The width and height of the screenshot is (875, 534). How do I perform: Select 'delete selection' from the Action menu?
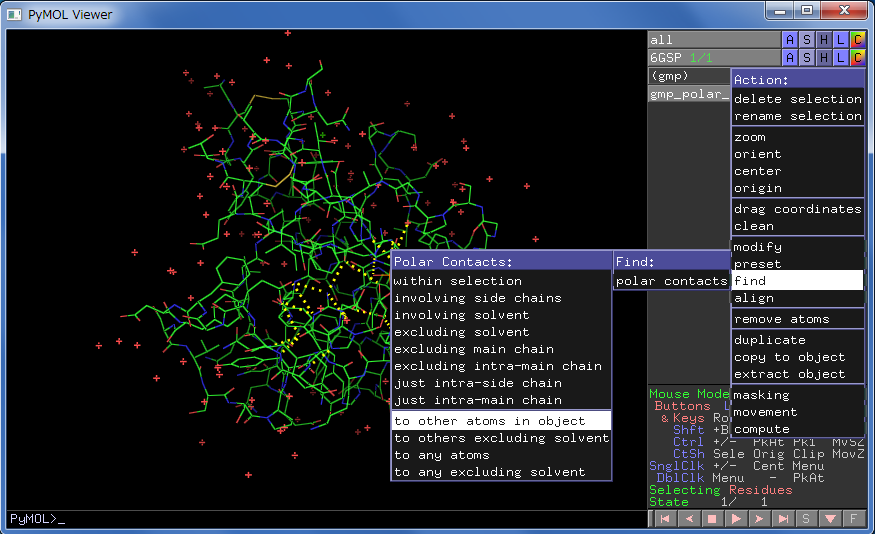[797, 99]
